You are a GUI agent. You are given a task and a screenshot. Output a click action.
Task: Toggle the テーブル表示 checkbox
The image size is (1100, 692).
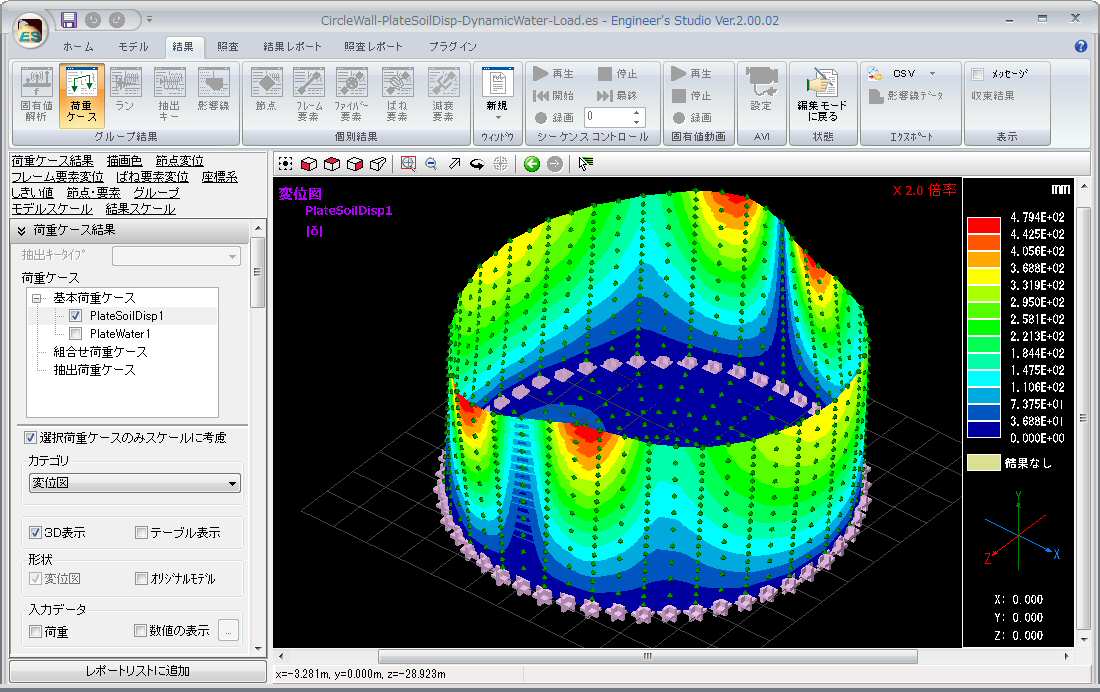coord(141,533)
